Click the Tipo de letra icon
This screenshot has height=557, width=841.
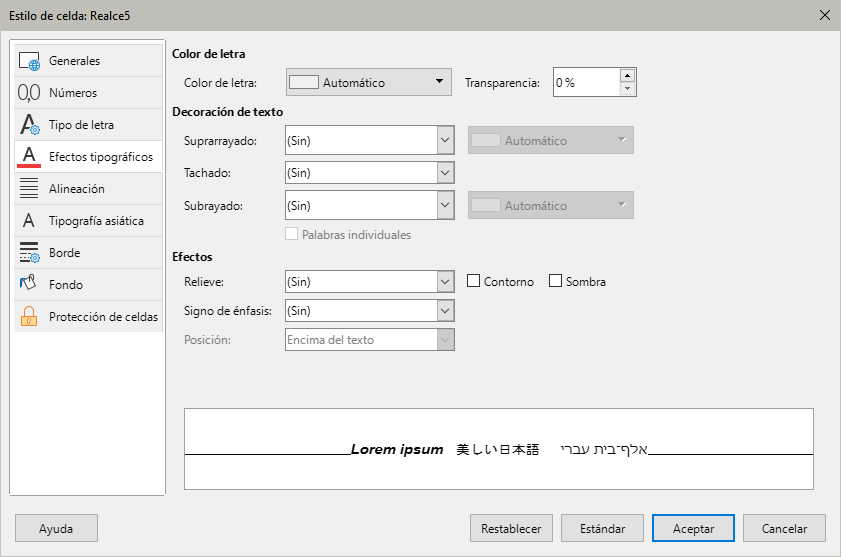coord(29,124)
